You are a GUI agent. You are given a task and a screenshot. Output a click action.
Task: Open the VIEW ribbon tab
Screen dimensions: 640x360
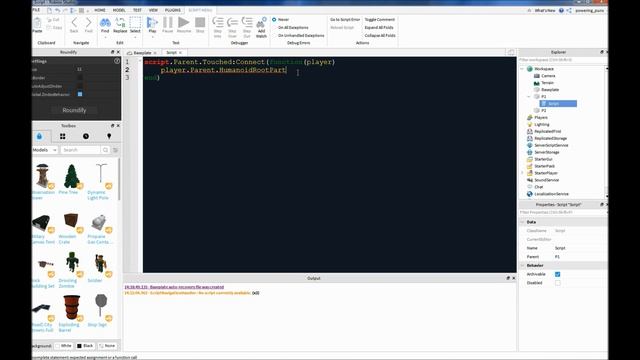tap(153, 10)
